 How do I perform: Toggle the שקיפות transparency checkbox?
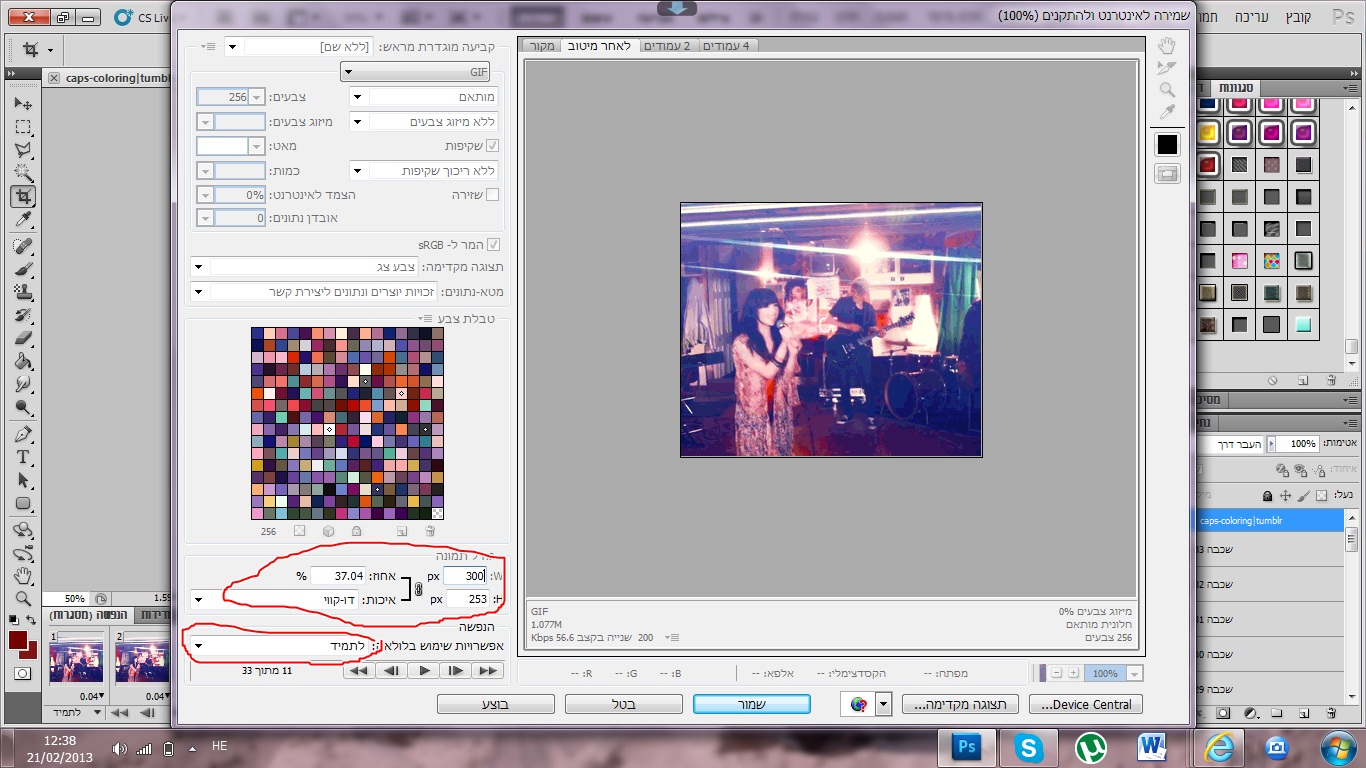pos(492,146)
